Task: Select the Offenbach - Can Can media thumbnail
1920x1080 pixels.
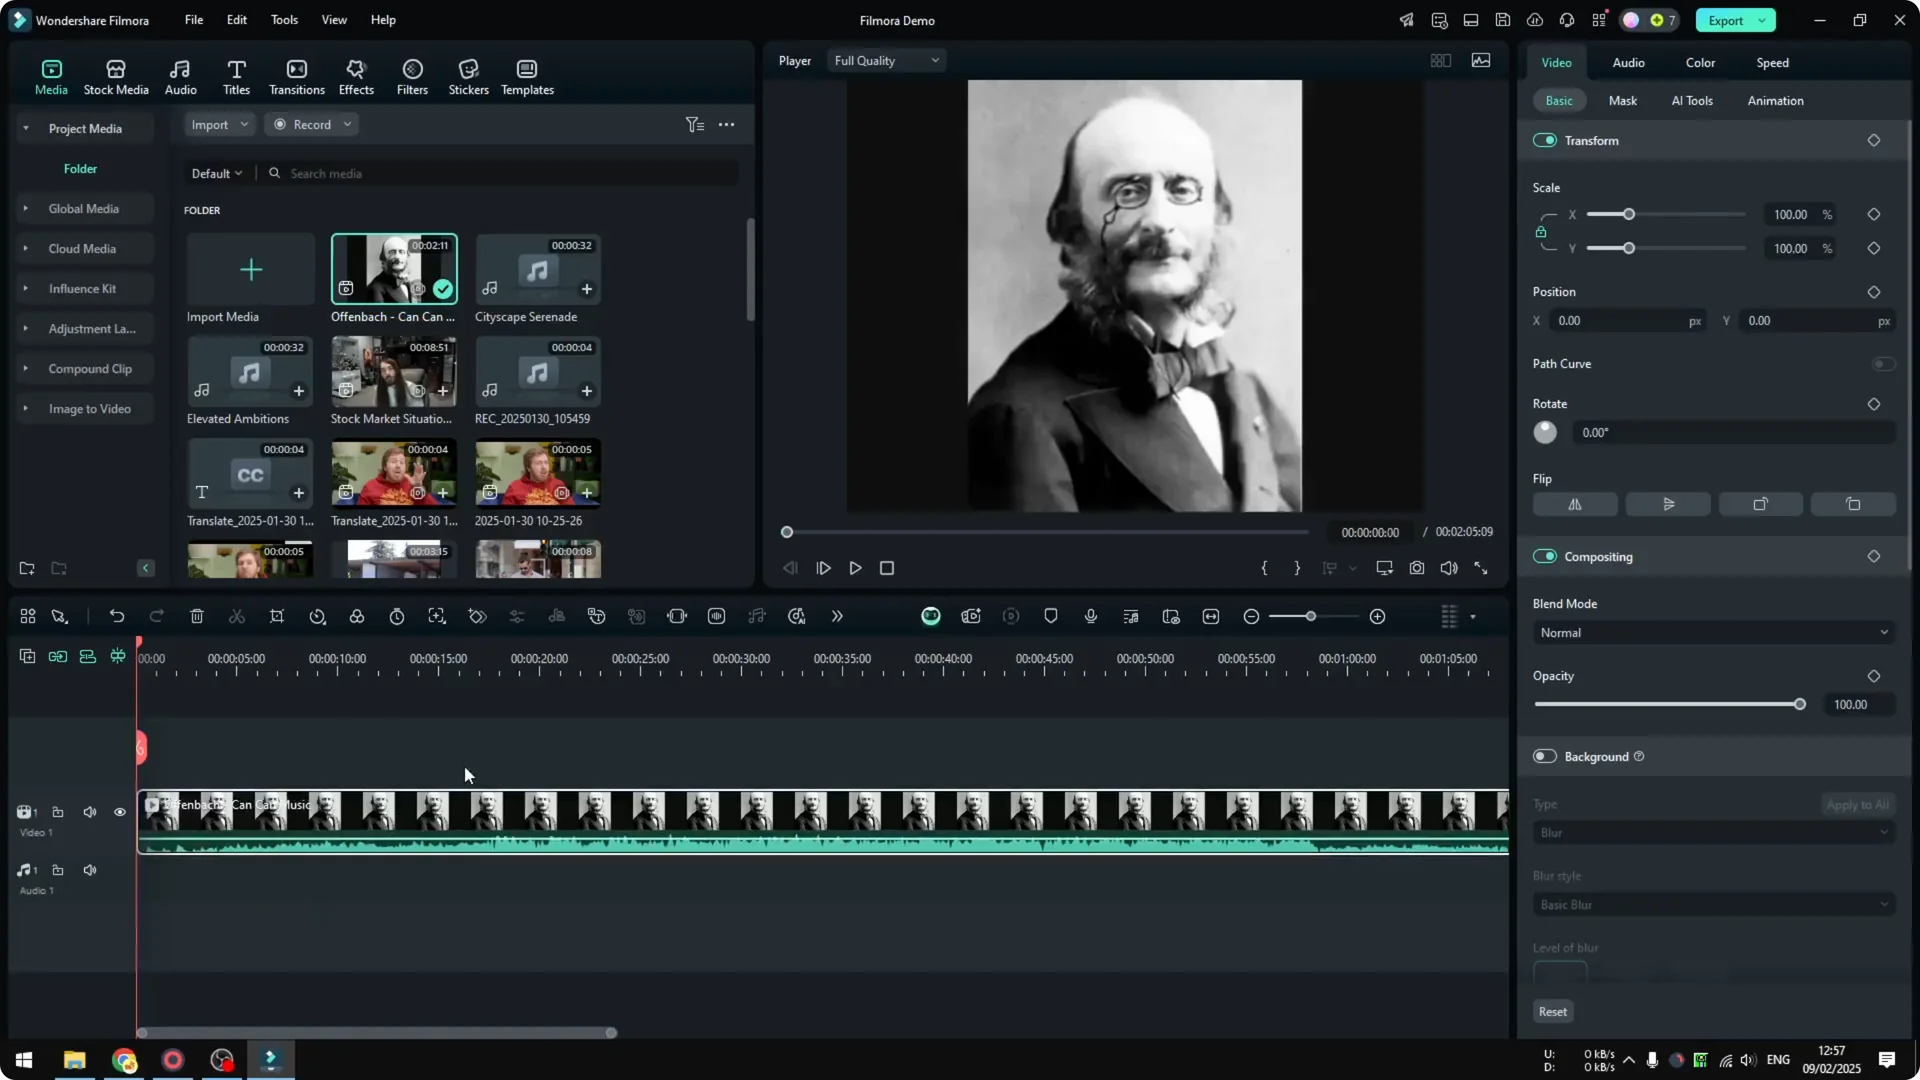Action: point(393,268)
